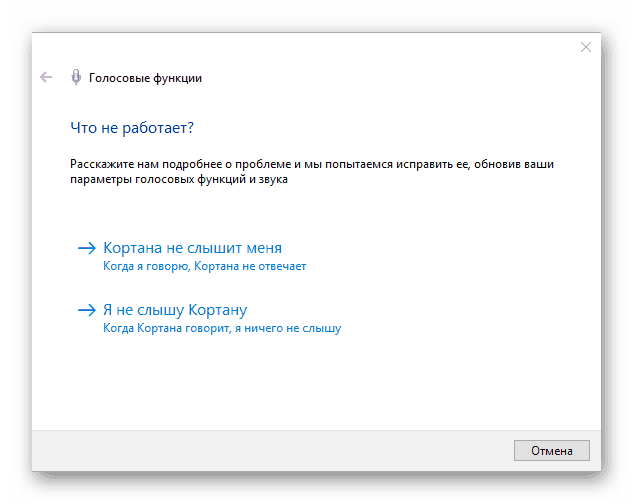
Task: Close the troubleshooter window with X
Action: (586, 47)
